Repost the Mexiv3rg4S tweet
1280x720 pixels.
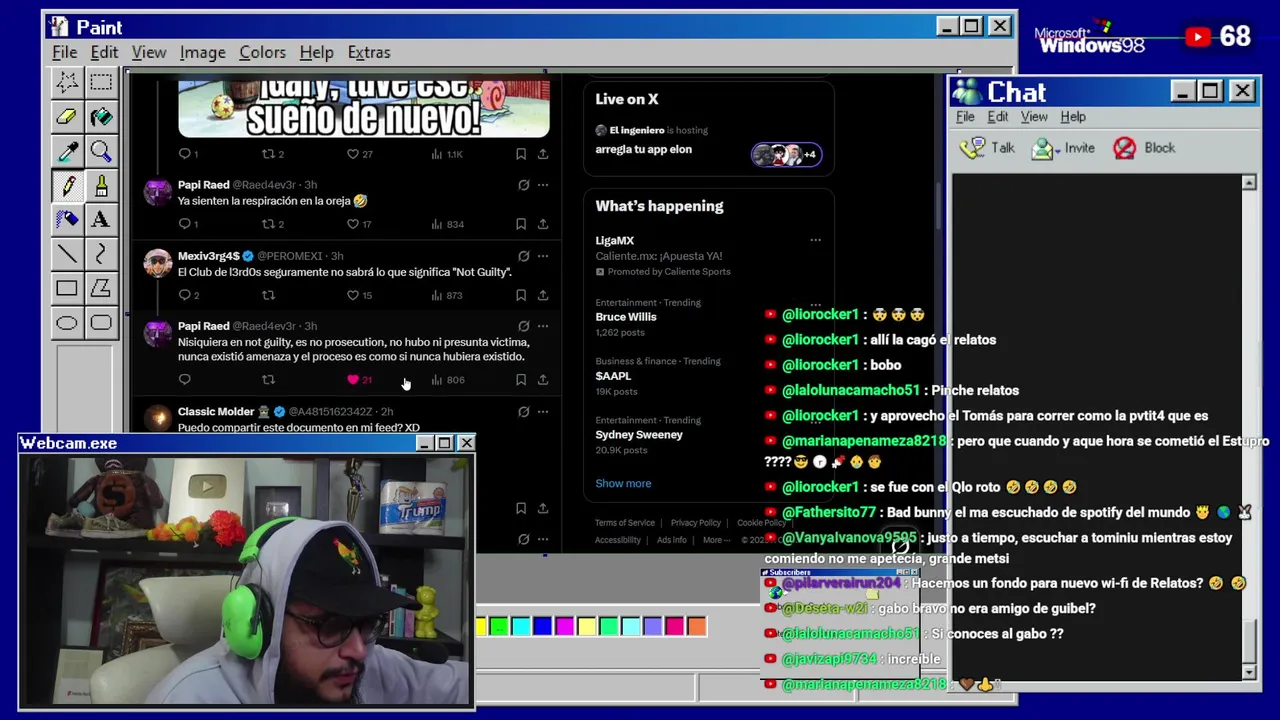[x=268, y=295]
